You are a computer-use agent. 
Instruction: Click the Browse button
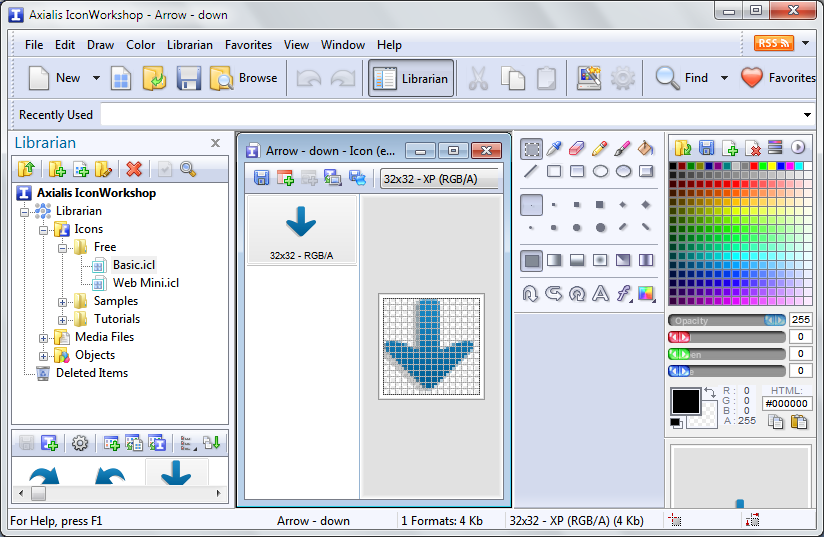tap(243, 78)
